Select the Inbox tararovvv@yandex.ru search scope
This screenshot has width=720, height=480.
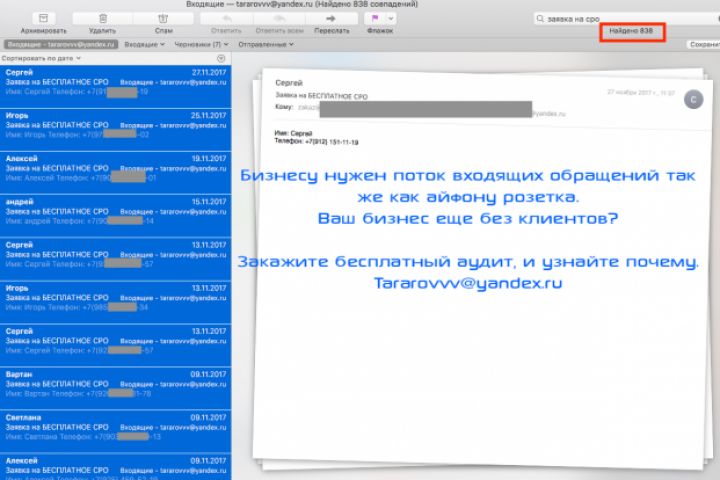click(61, 45)
